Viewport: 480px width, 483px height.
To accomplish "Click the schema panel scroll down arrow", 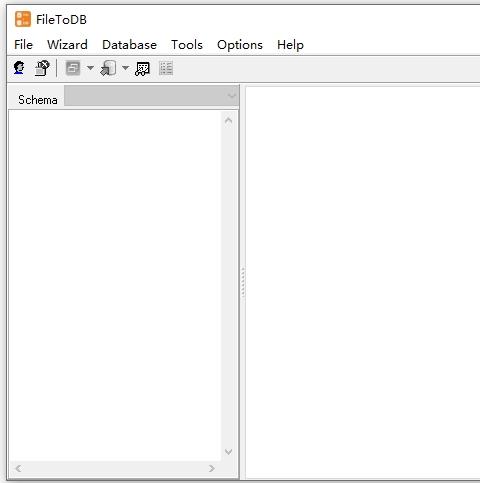I will tap(228, 452).
